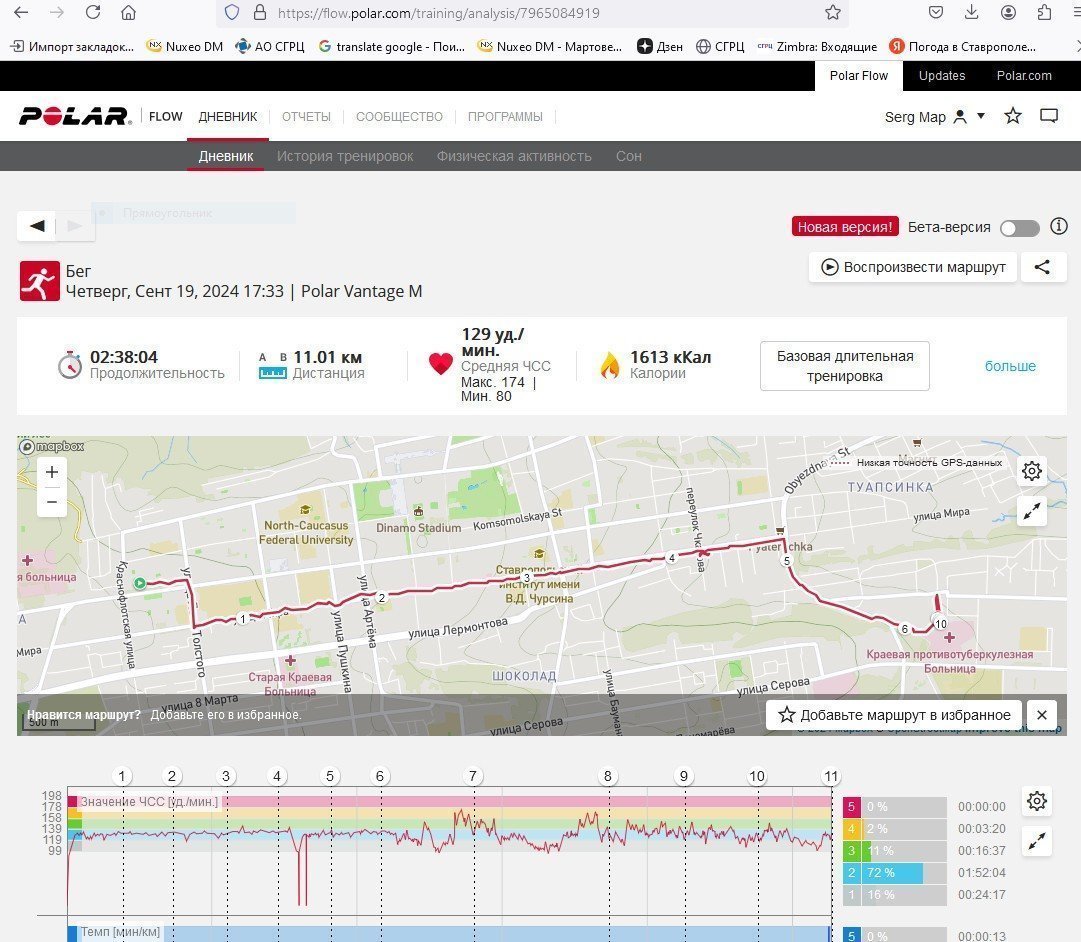This screenshot has width=1081, height=942.
Task: Open the favorites star icon next to Serg Map
Action: [1013, 116]
